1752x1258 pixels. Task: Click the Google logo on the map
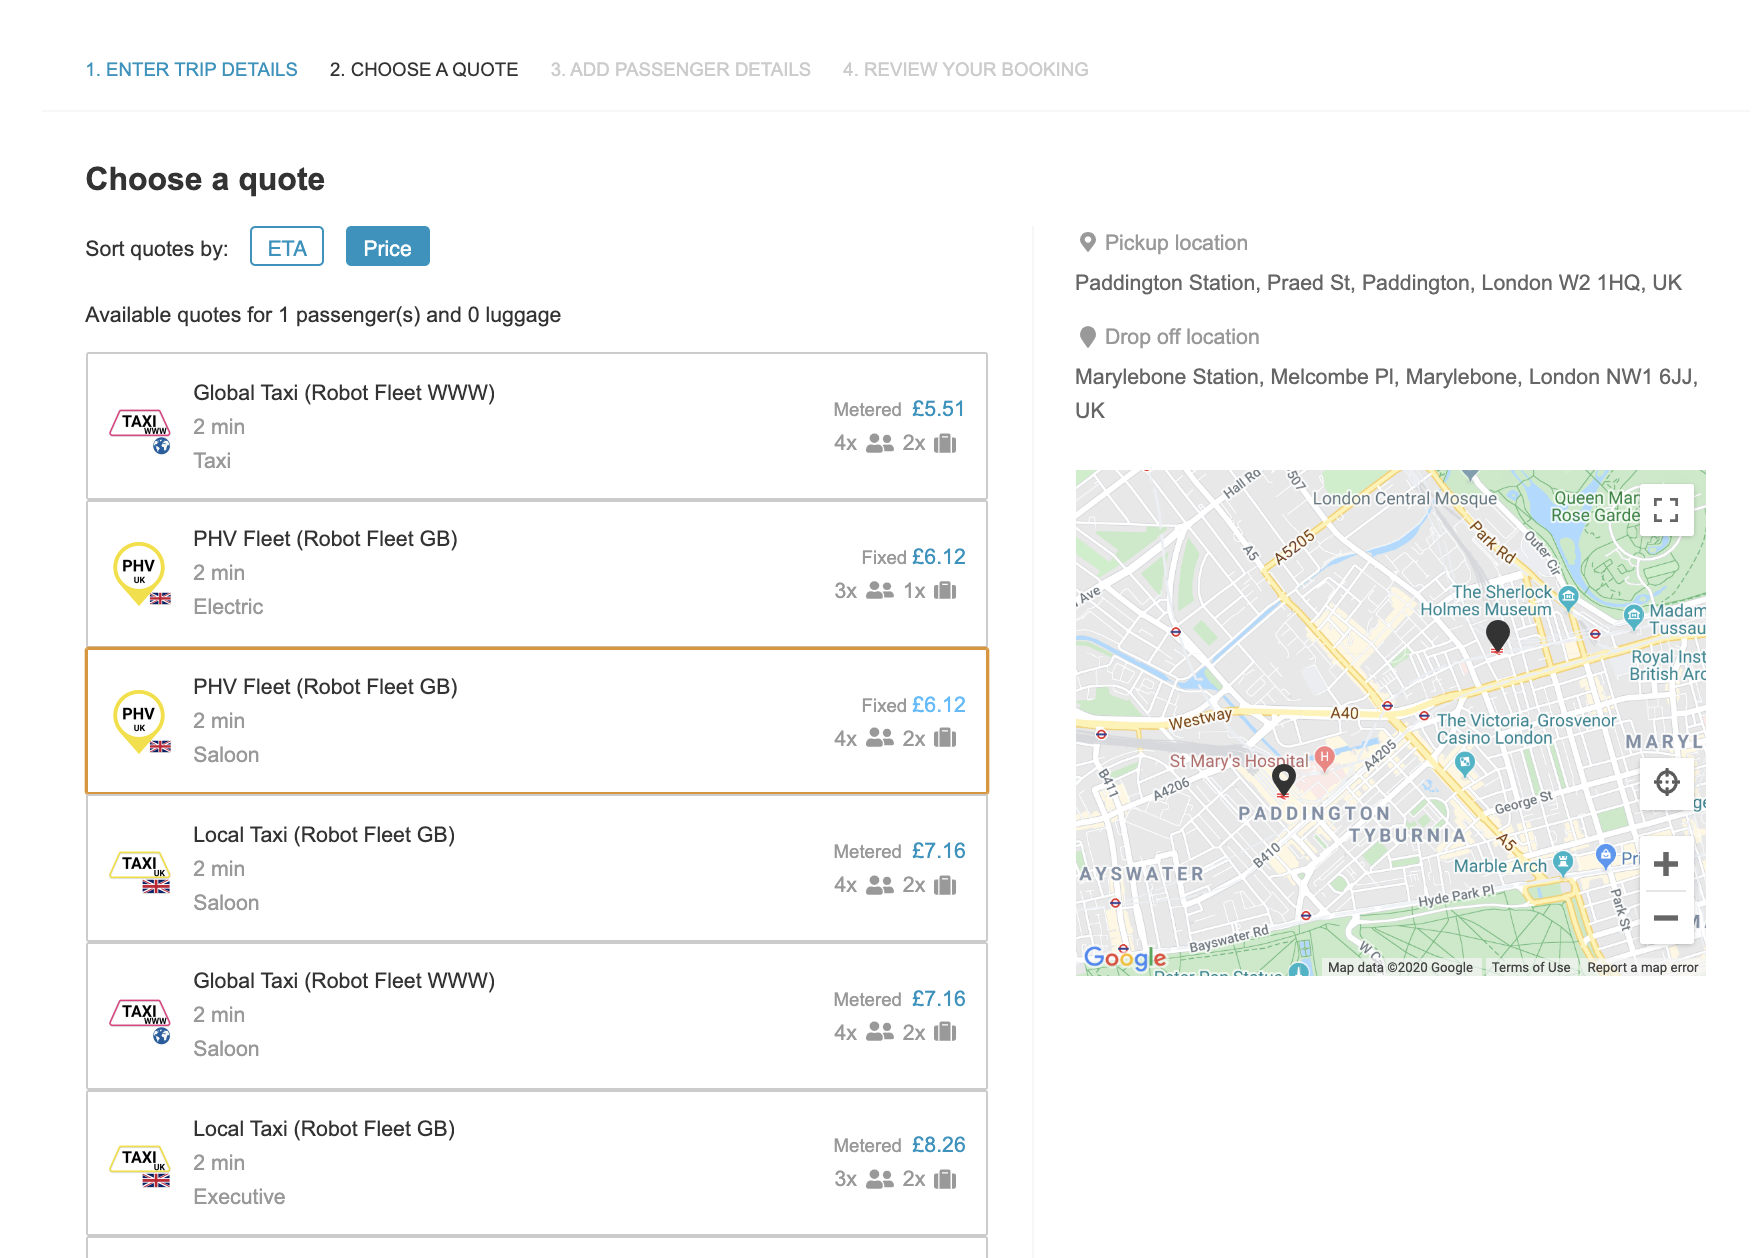coord(1125,958)
